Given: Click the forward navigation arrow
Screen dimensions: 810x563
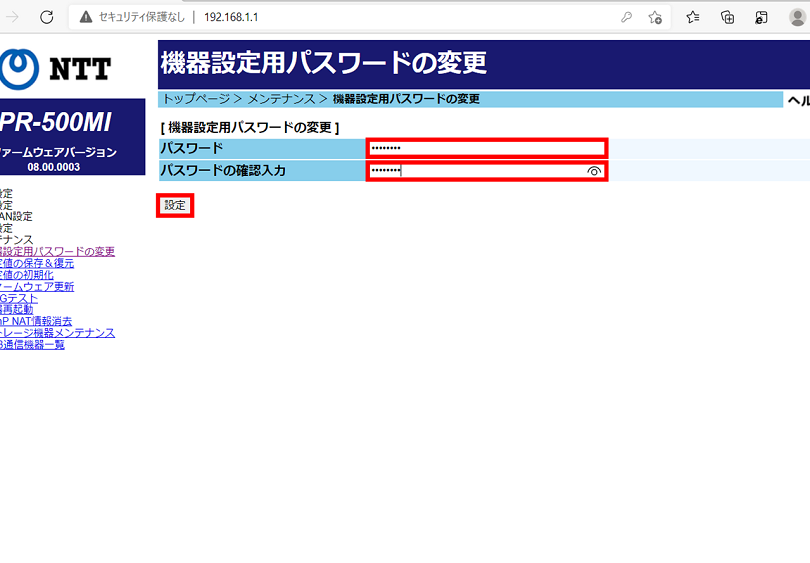Looking at the screenshot, I should (x=13, y=17).
